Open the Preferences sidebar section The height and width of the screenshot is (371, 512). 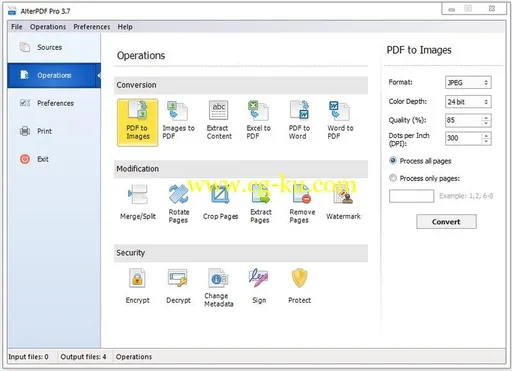coord(54,103)
